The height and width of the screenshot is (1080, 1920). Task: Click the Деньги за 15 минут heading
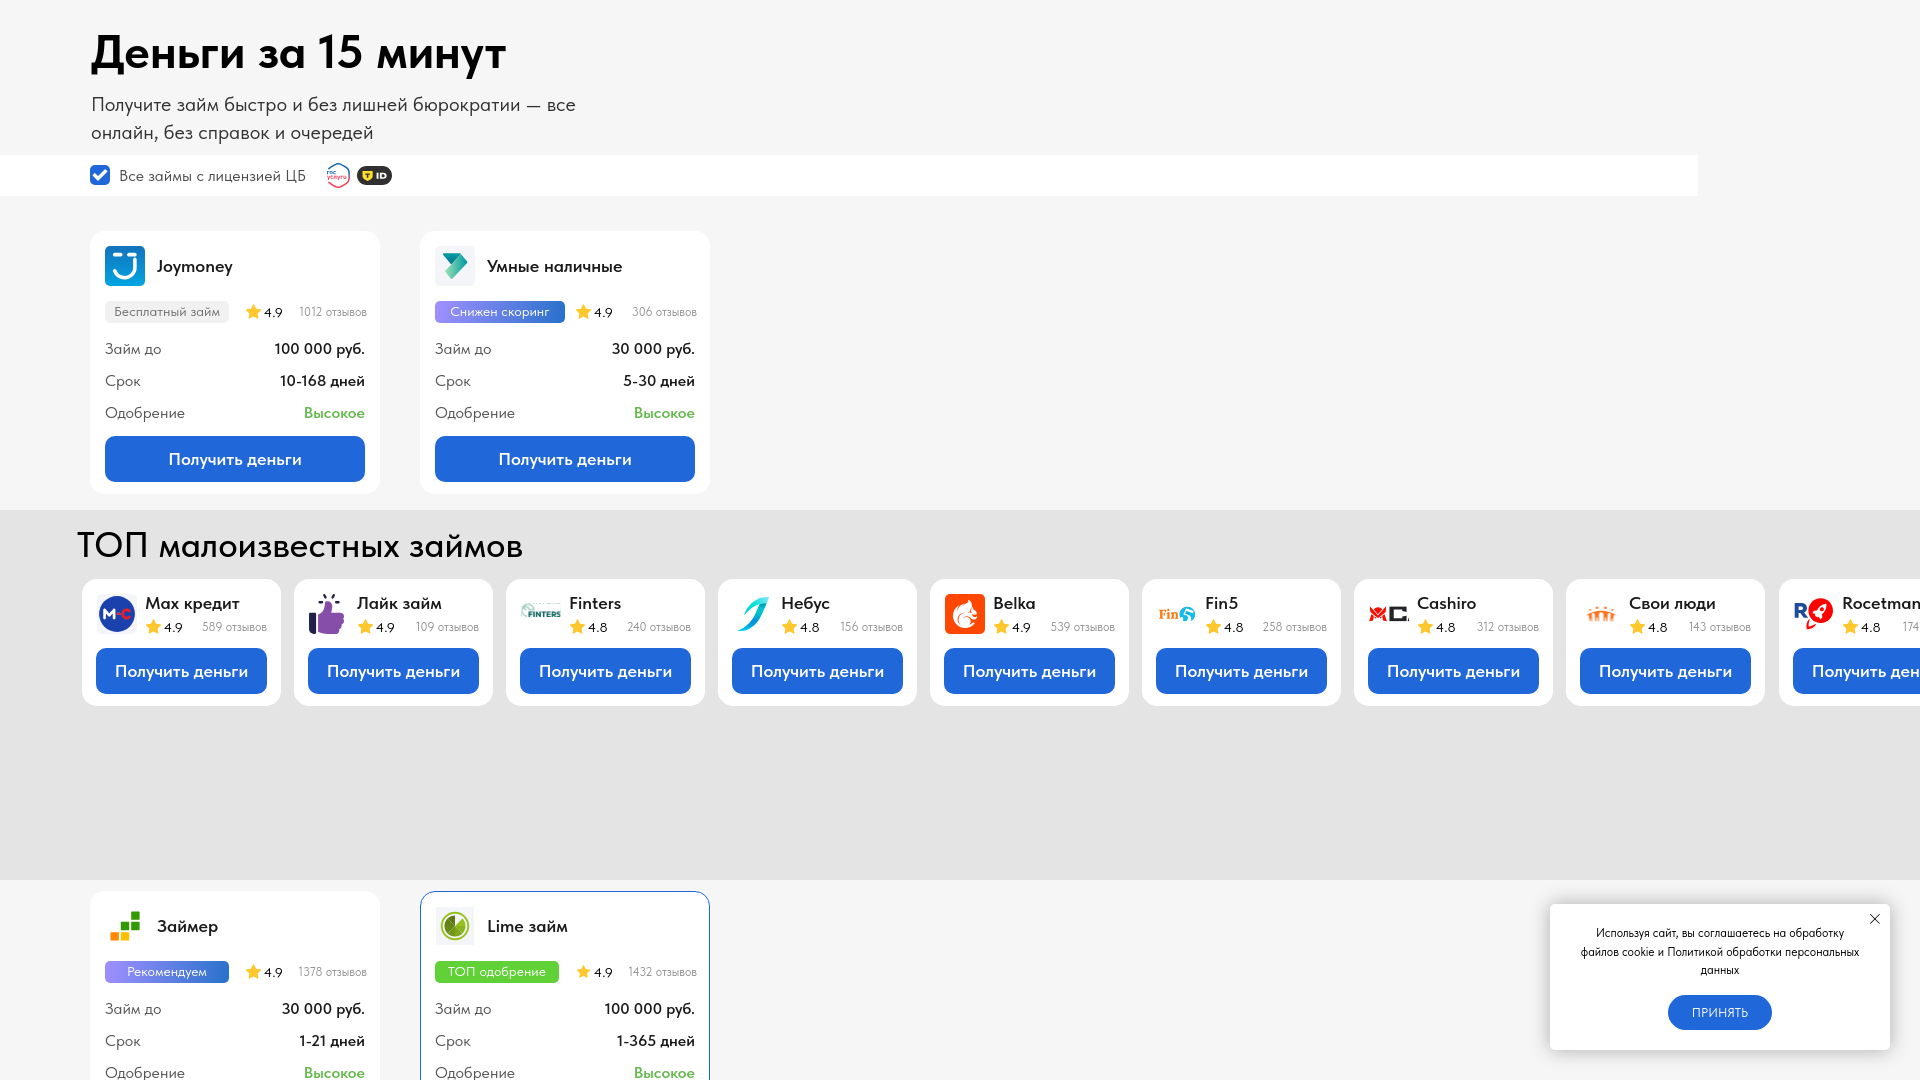click(x=299, y=52)
